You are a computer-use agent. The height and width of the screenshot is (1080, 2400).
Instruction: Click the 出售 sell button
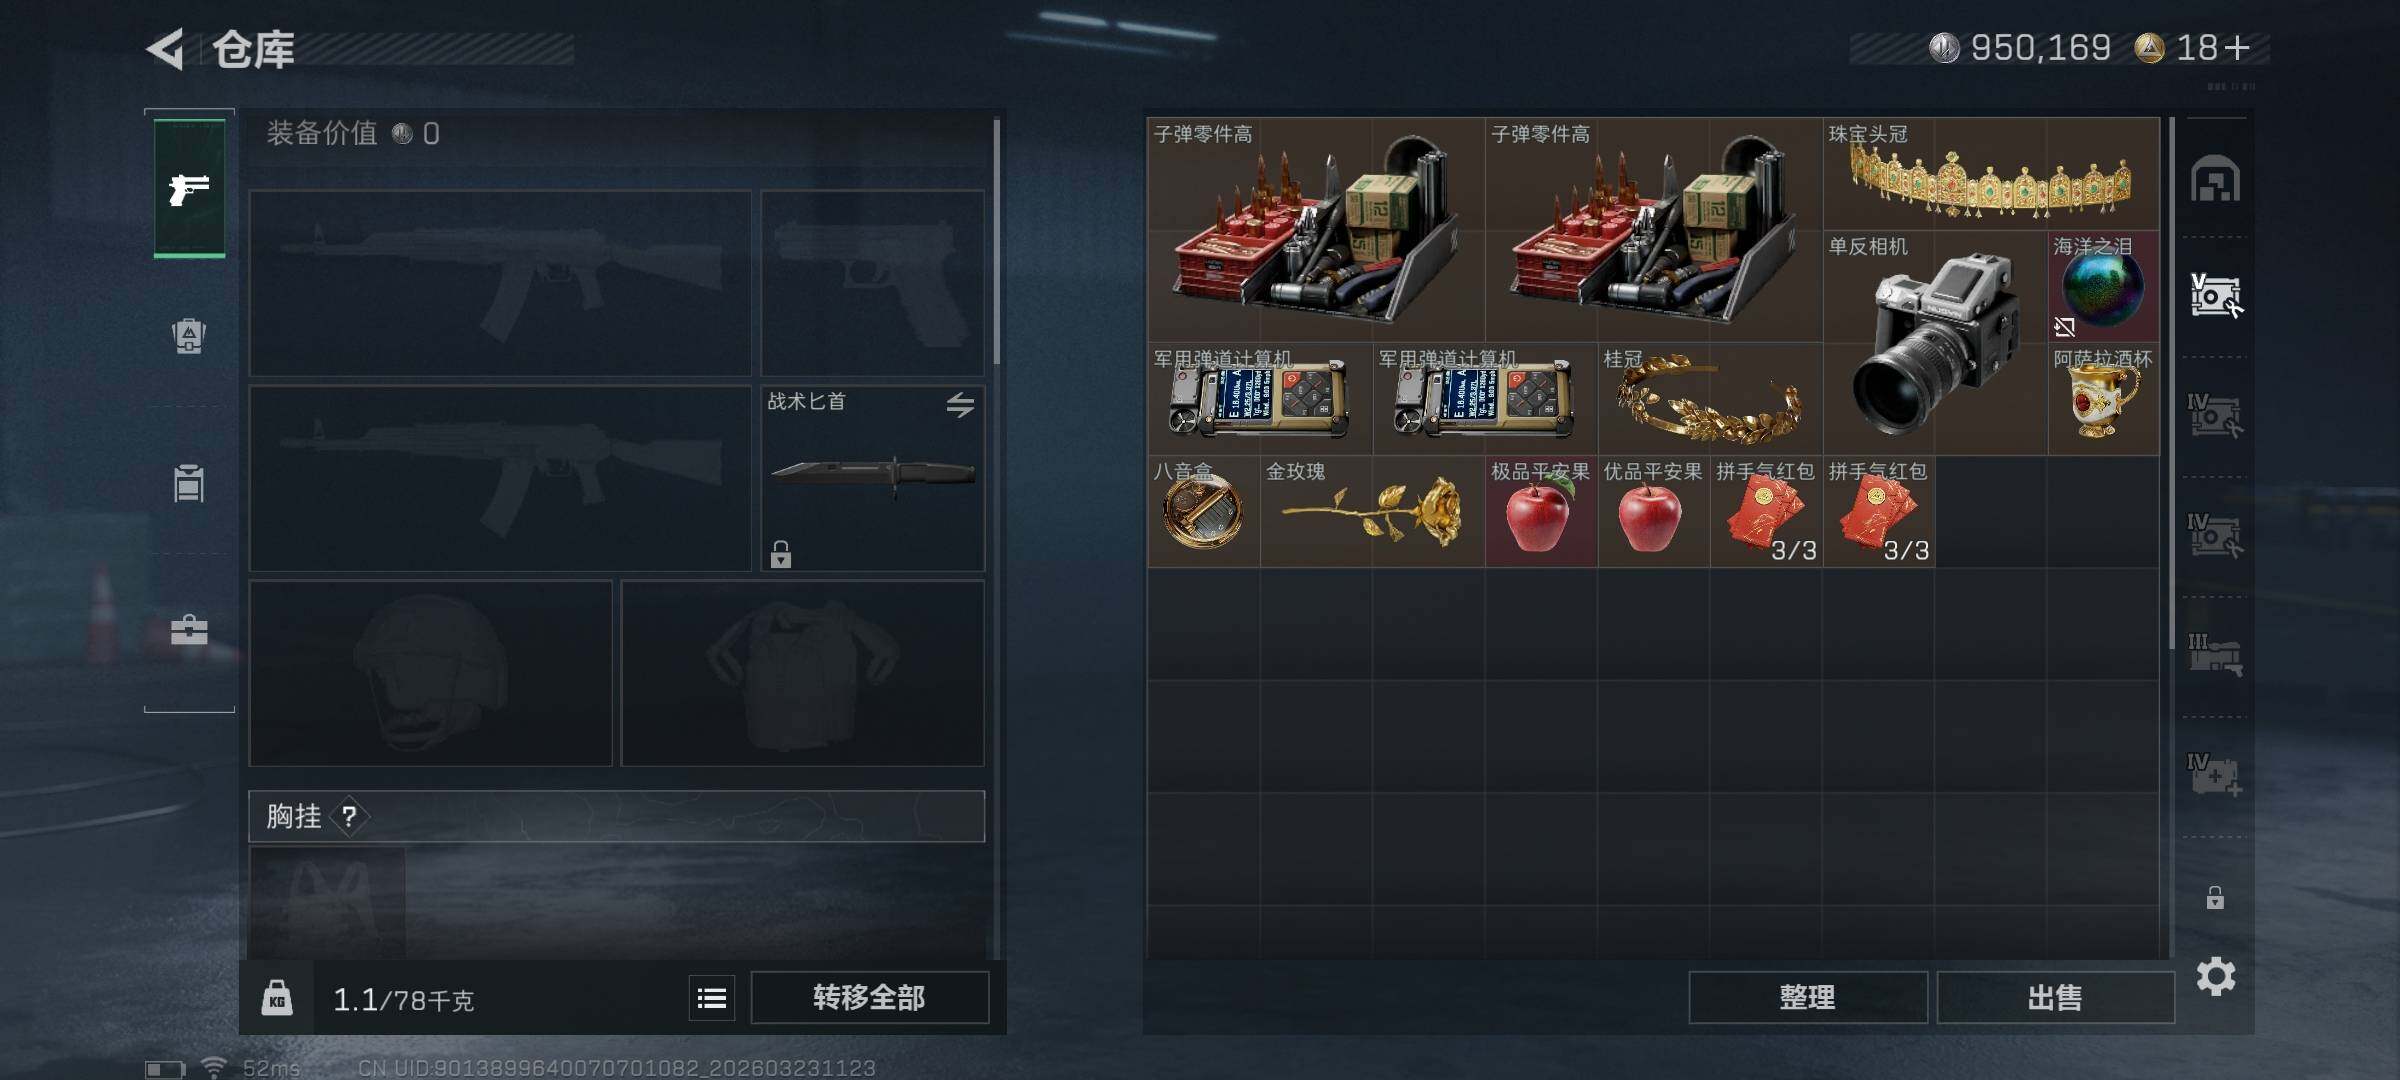[2056, 998]
